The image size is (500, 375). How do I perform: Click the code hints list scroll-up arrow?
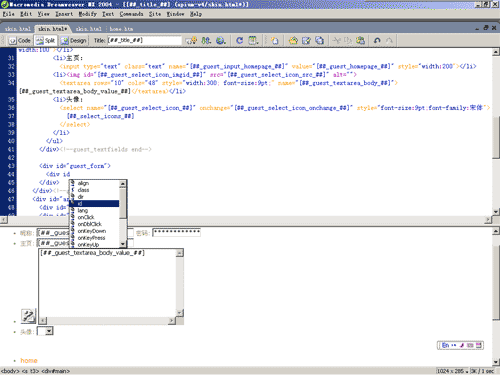[x=123, y=184]
